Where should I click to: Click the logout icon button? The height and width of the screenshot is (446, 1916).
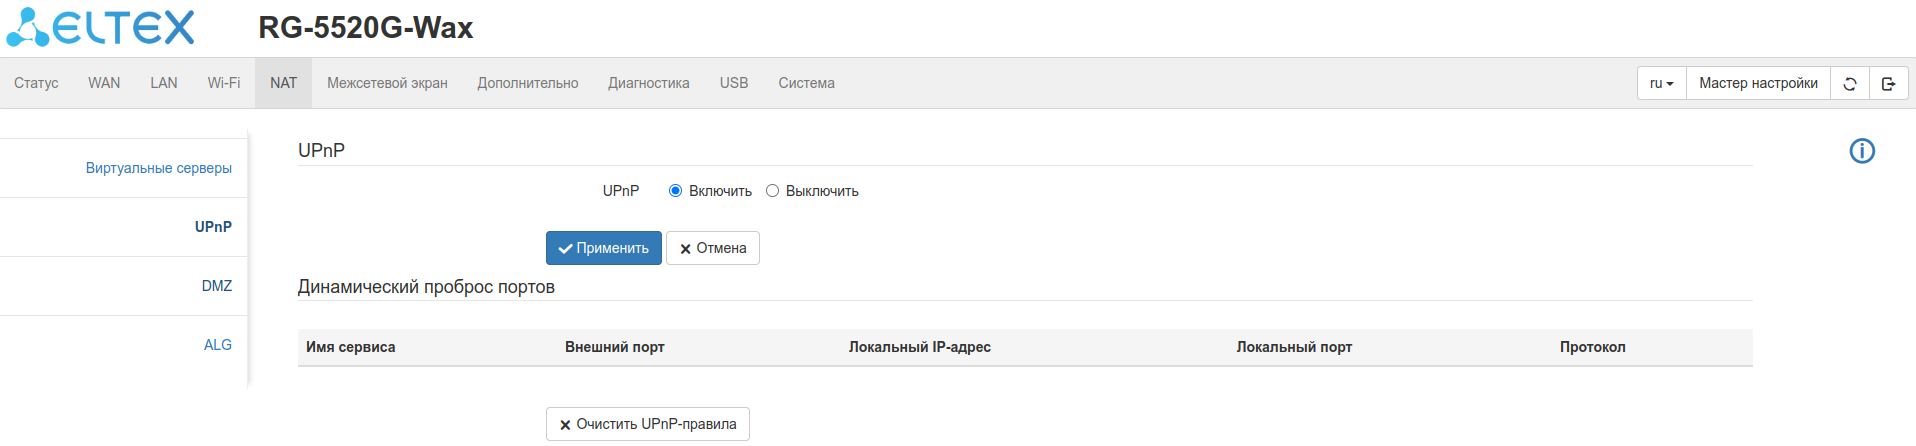(x=1888, y=84)
